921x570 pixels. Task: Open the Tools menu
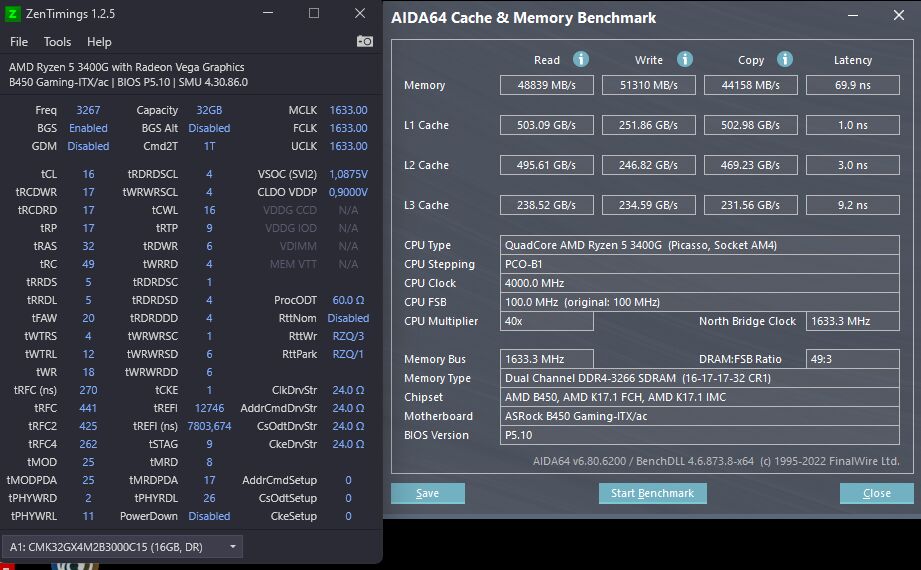(57, 42)
